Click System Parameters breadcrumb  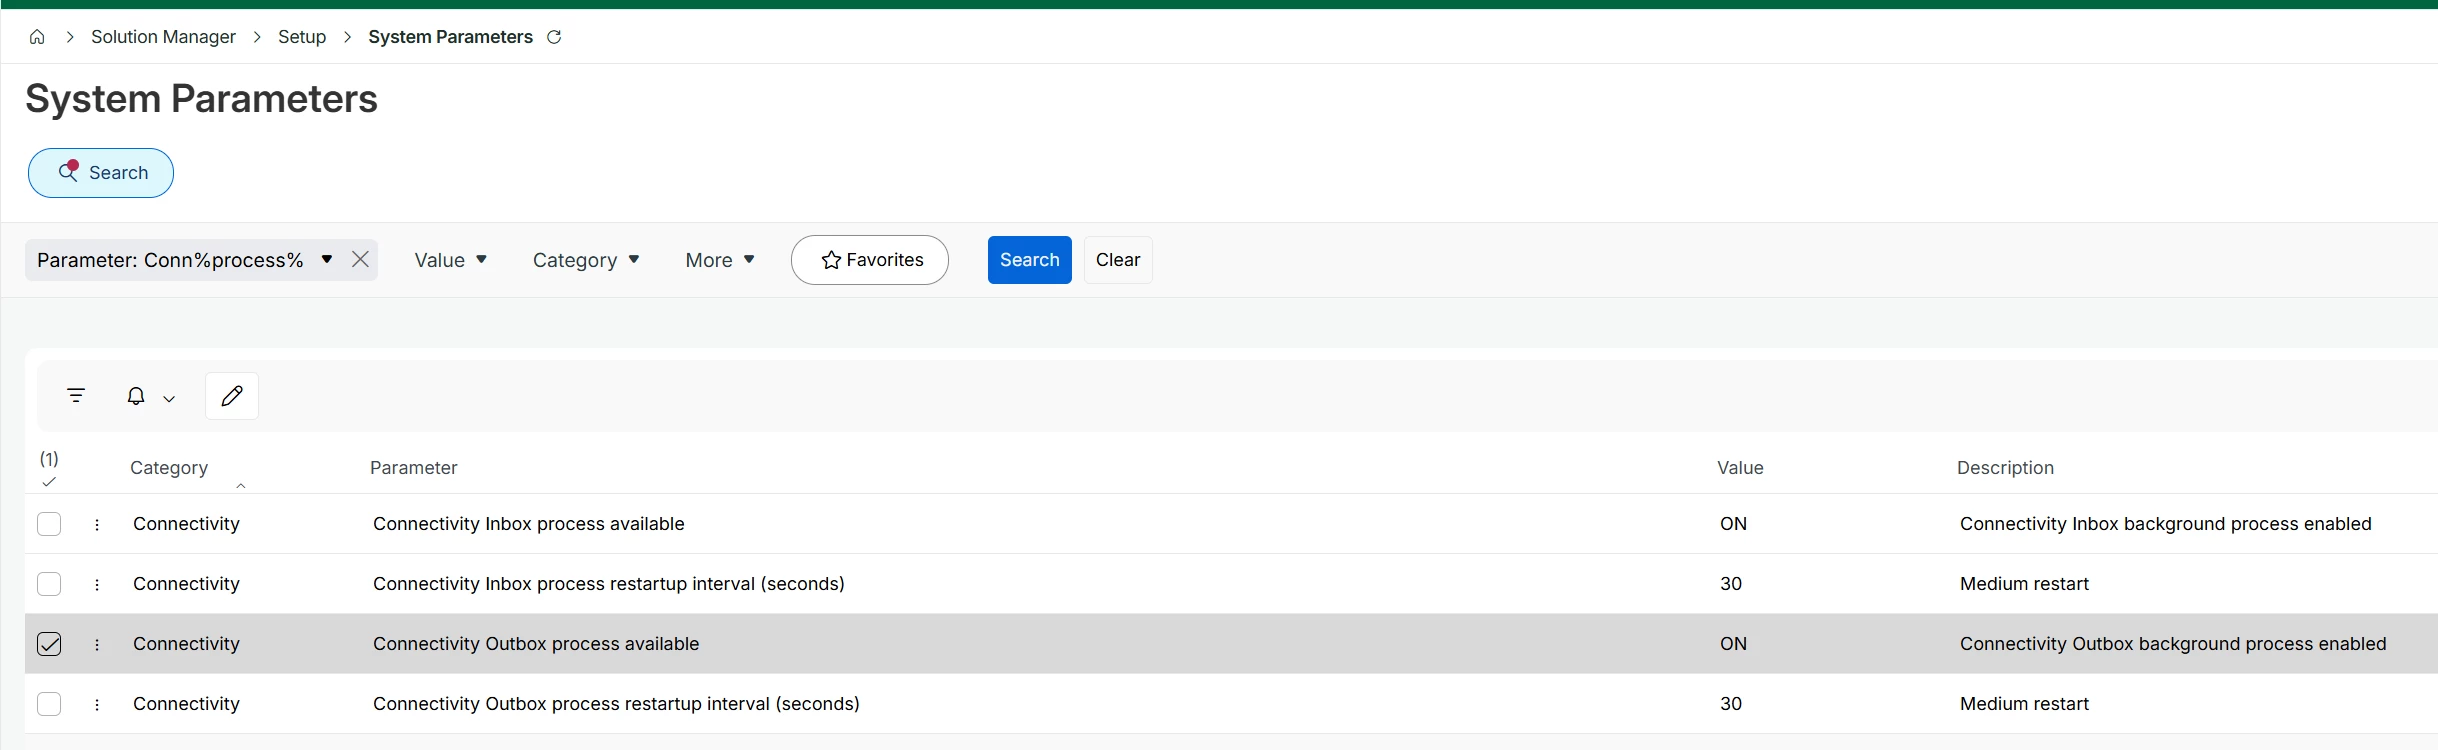coord(450,37)
